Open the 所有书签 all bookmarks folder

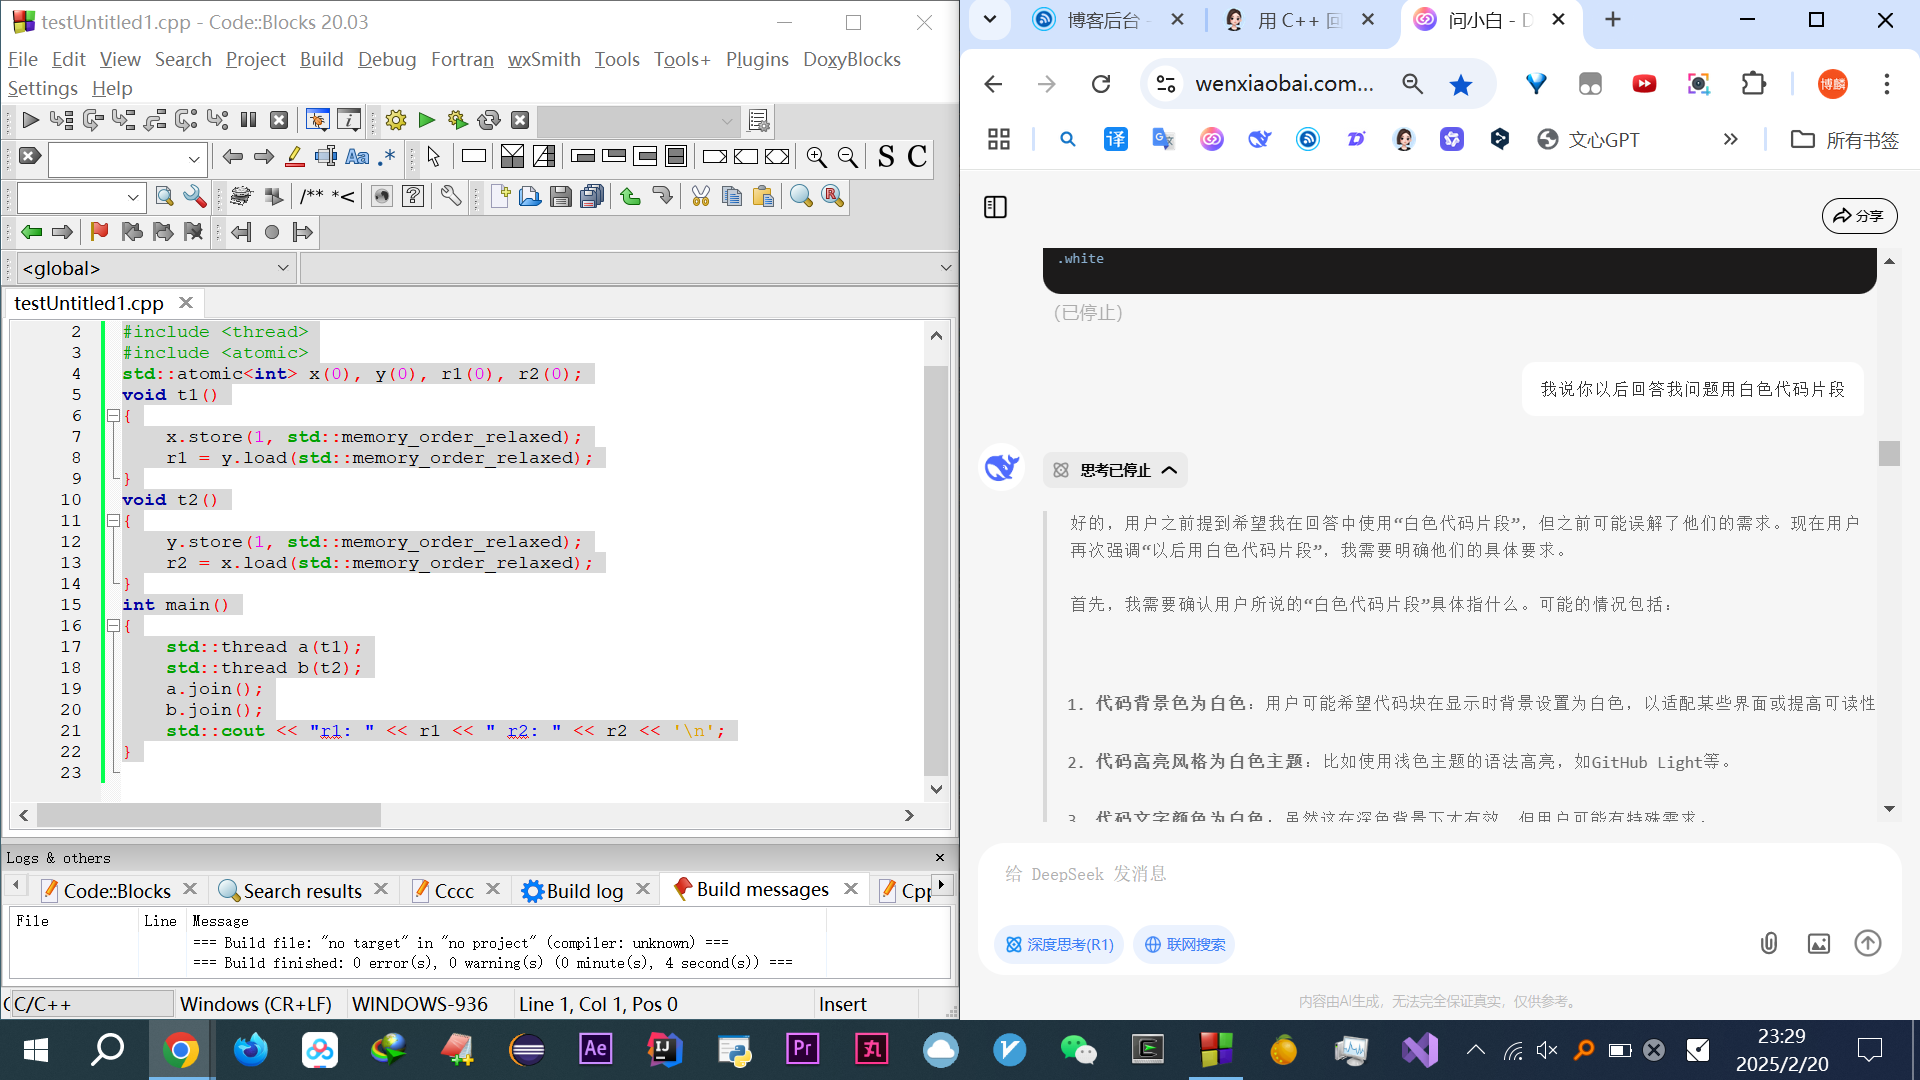pyautogui.click(x=1845, y=139)
